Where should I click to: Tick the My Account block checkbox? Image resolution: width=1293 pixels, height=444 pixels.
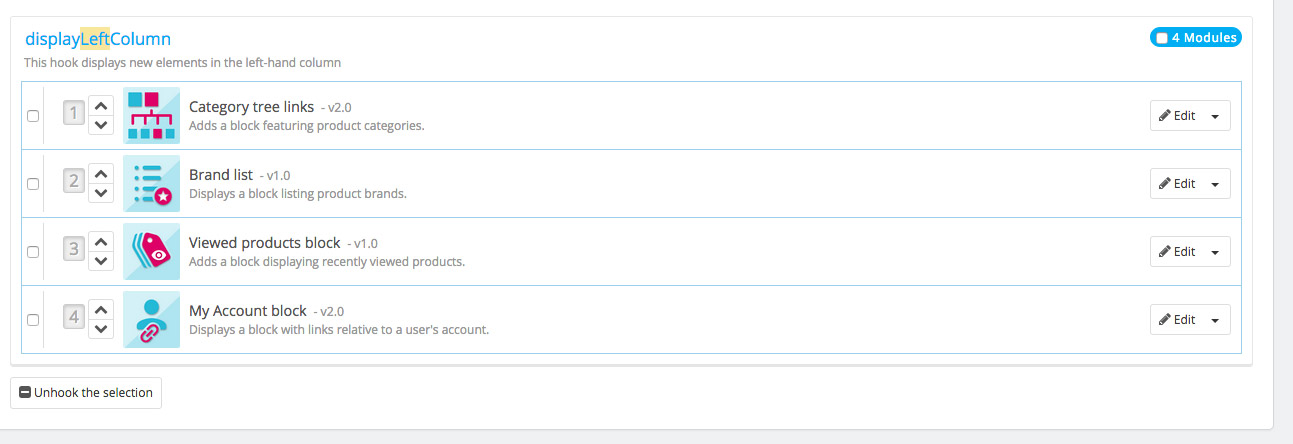click(x=33, y=320)
